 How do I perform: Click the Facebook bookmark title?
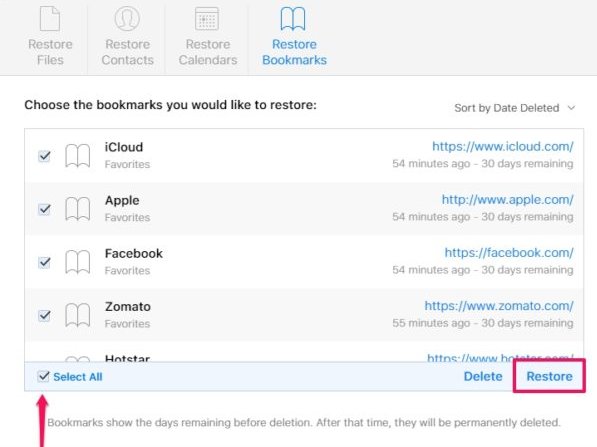134,254
